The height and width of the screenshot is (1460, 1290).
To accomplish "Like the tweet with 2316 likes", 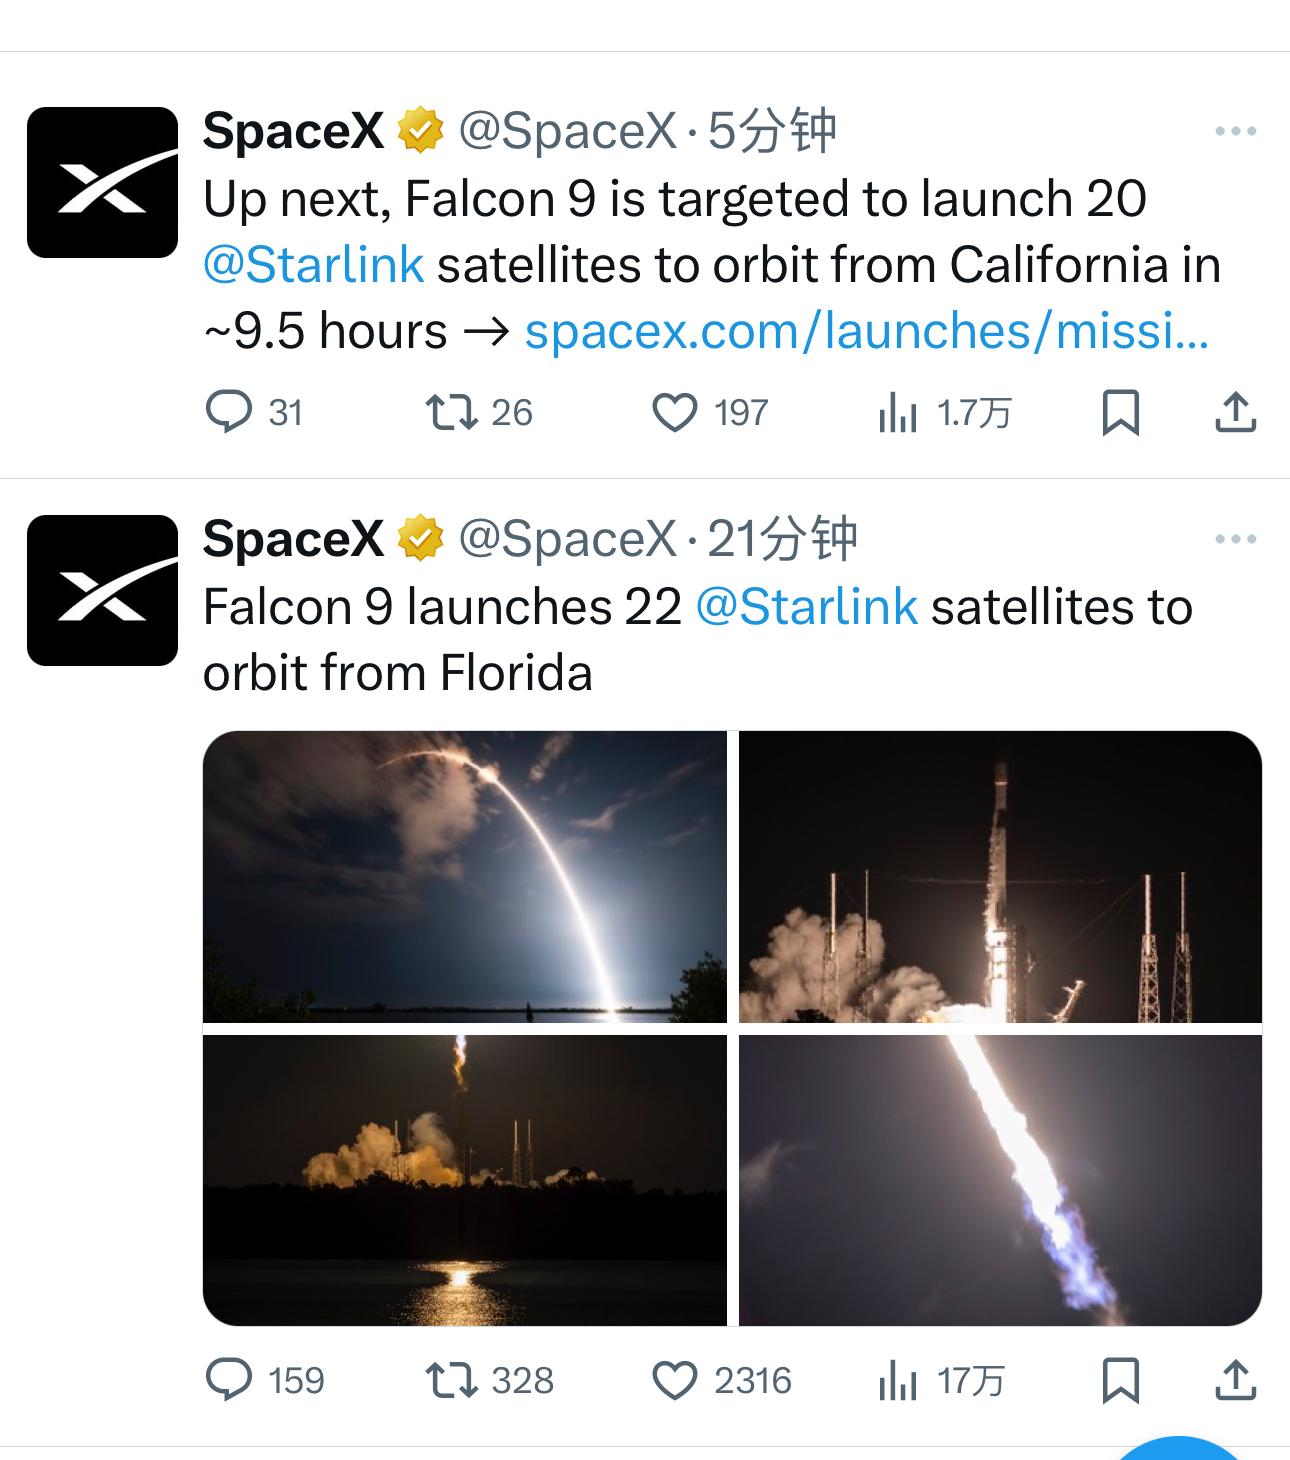I will (675, 1380).
